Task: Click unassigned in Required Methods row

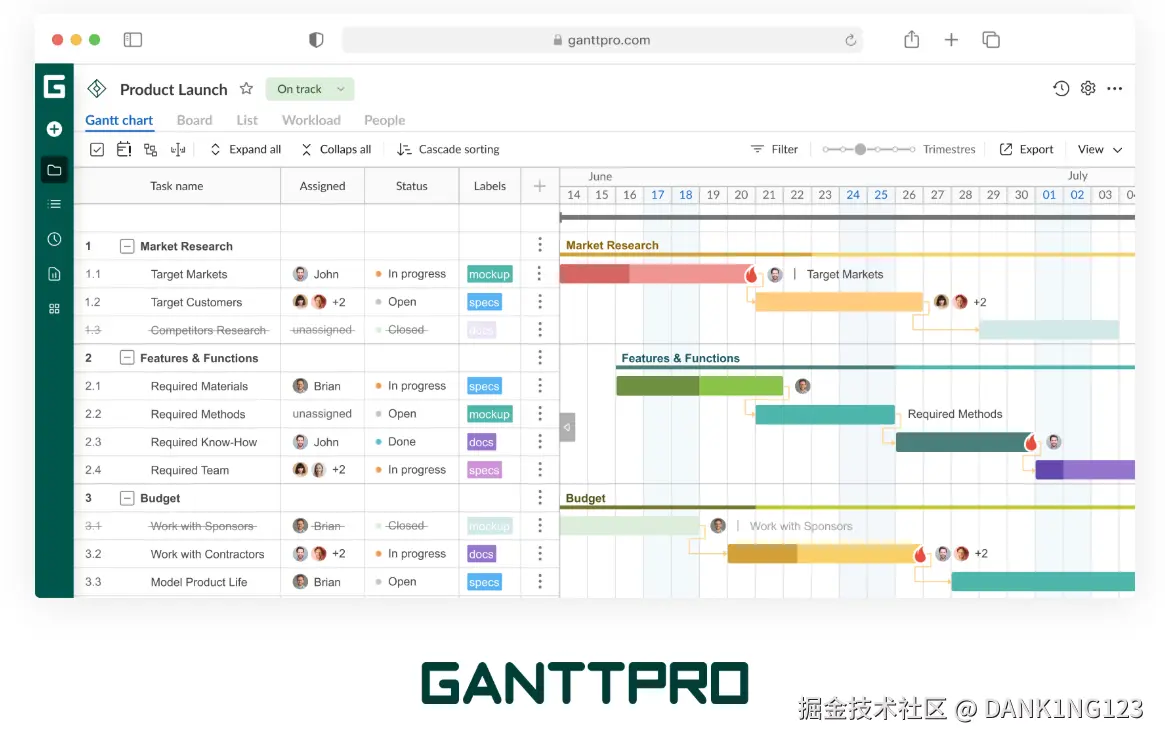Action: [322, 414]
